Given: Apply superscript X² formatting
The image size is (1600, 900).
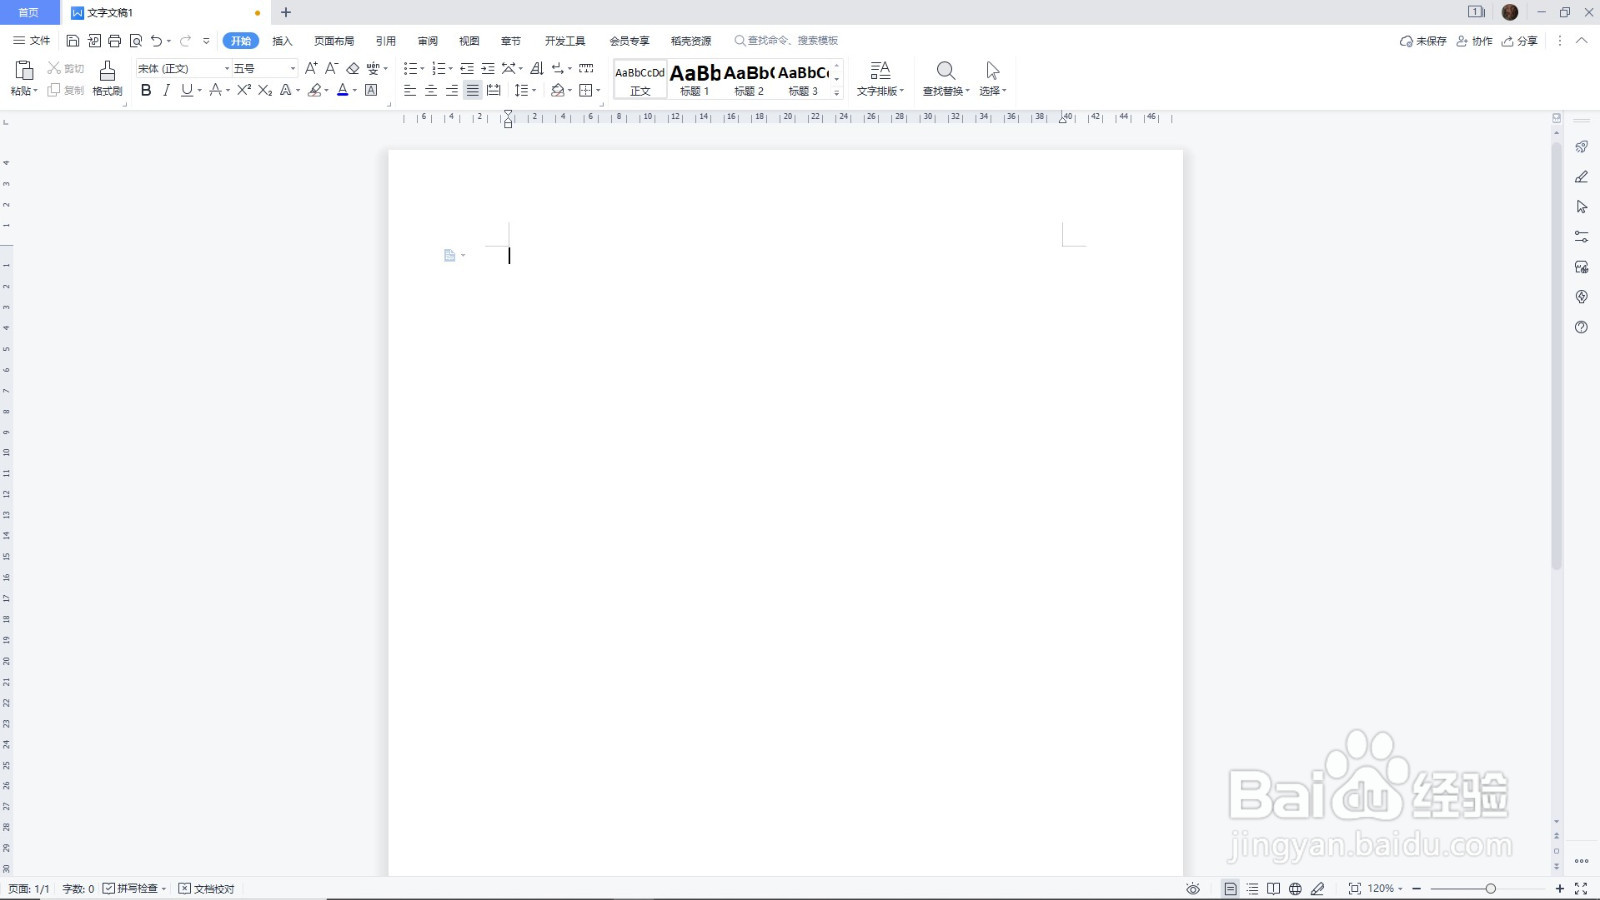Looking at the screenshot, I should point(243,90).
